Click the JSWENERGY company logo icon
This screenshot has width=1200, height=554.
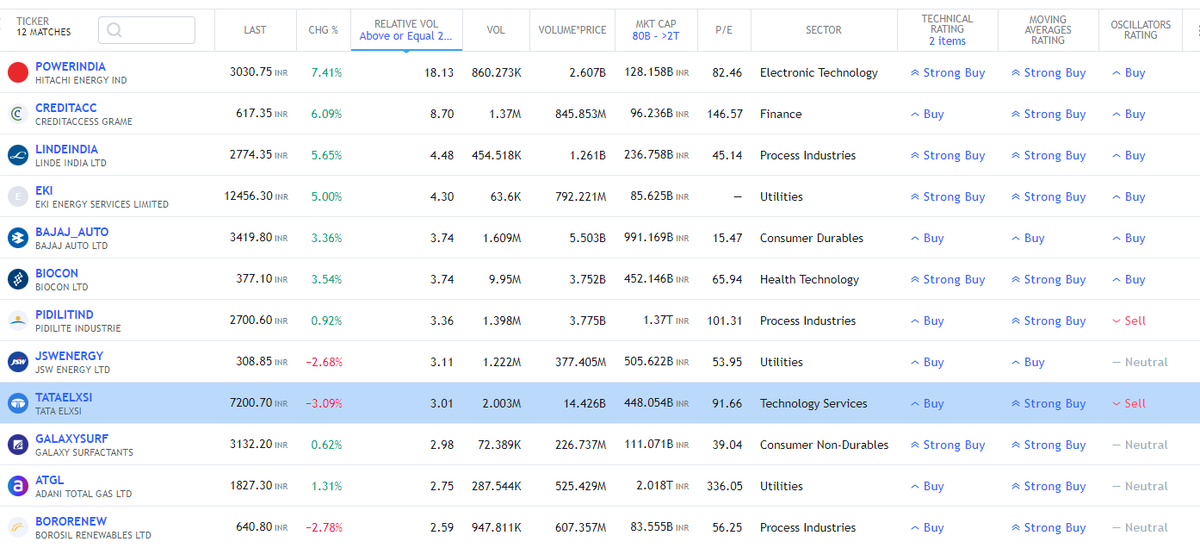[x=17, y=362]
